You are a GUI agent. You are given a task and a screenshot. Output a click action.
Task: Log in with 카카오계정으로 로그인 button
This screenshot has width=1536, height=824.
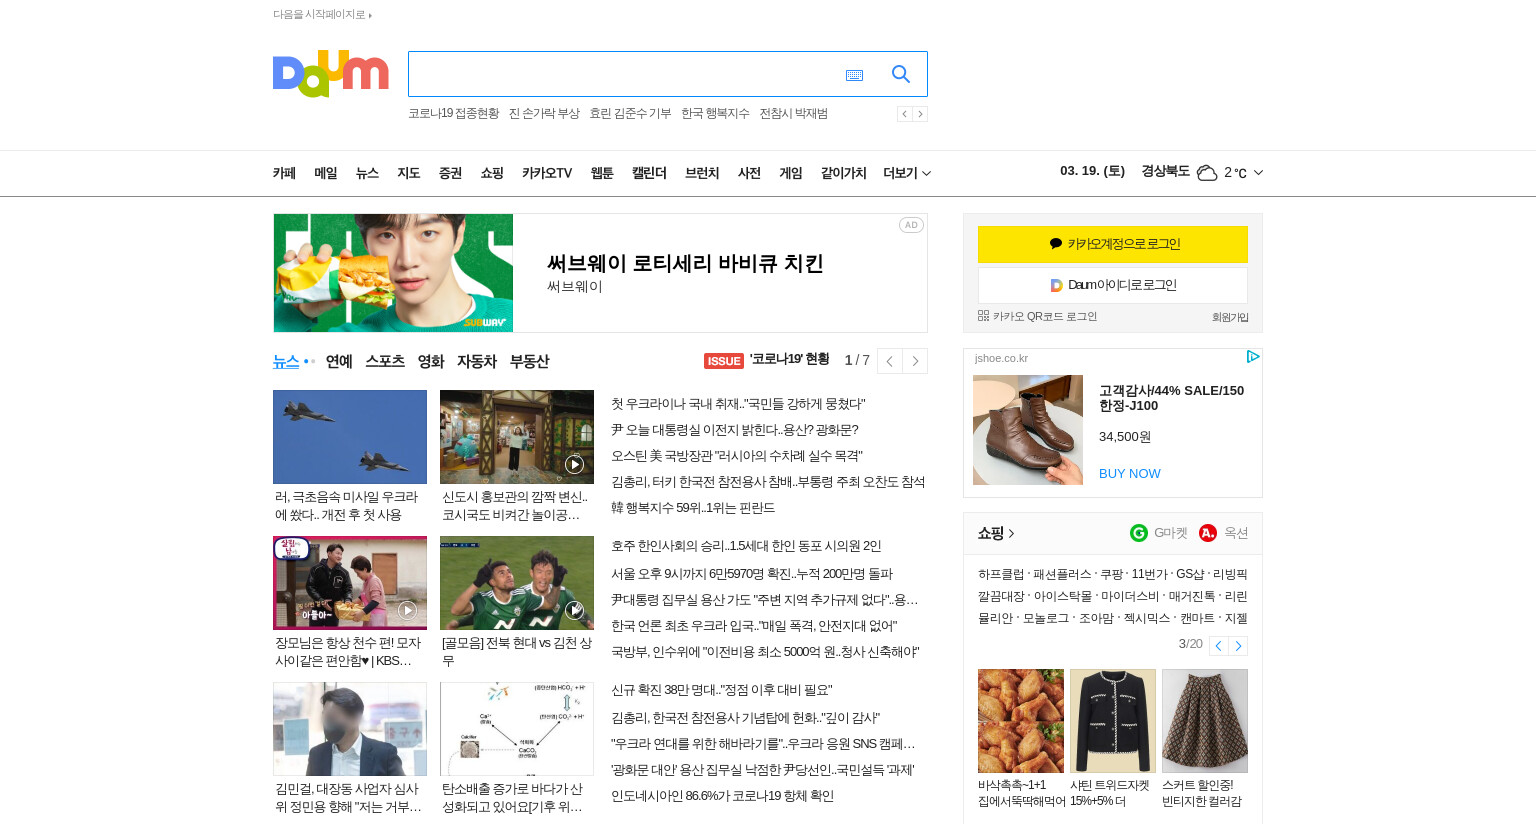pos(1113,244)
